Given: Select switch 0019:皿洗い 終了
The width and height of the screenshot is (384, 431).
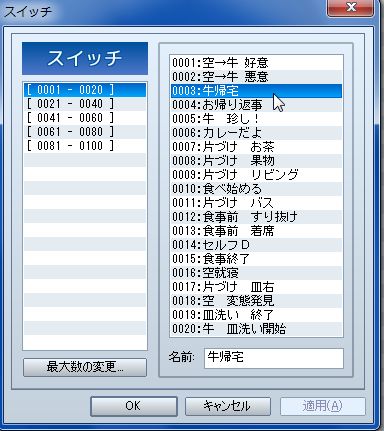Looking at the screenshot, I should point(256,315).
